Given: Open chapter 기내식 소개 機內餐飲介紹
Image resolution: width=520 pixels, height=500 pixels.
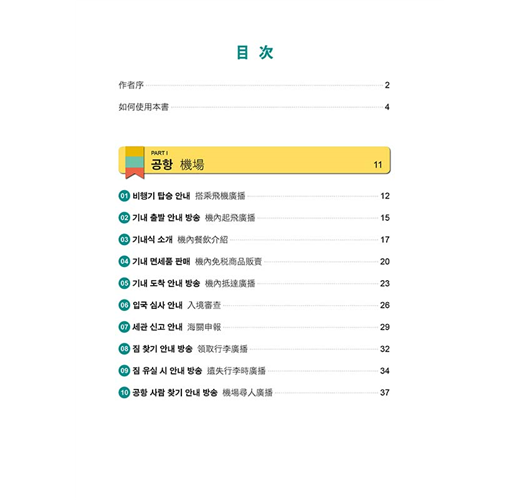Looking at the screenshot, I should (254, 239).
